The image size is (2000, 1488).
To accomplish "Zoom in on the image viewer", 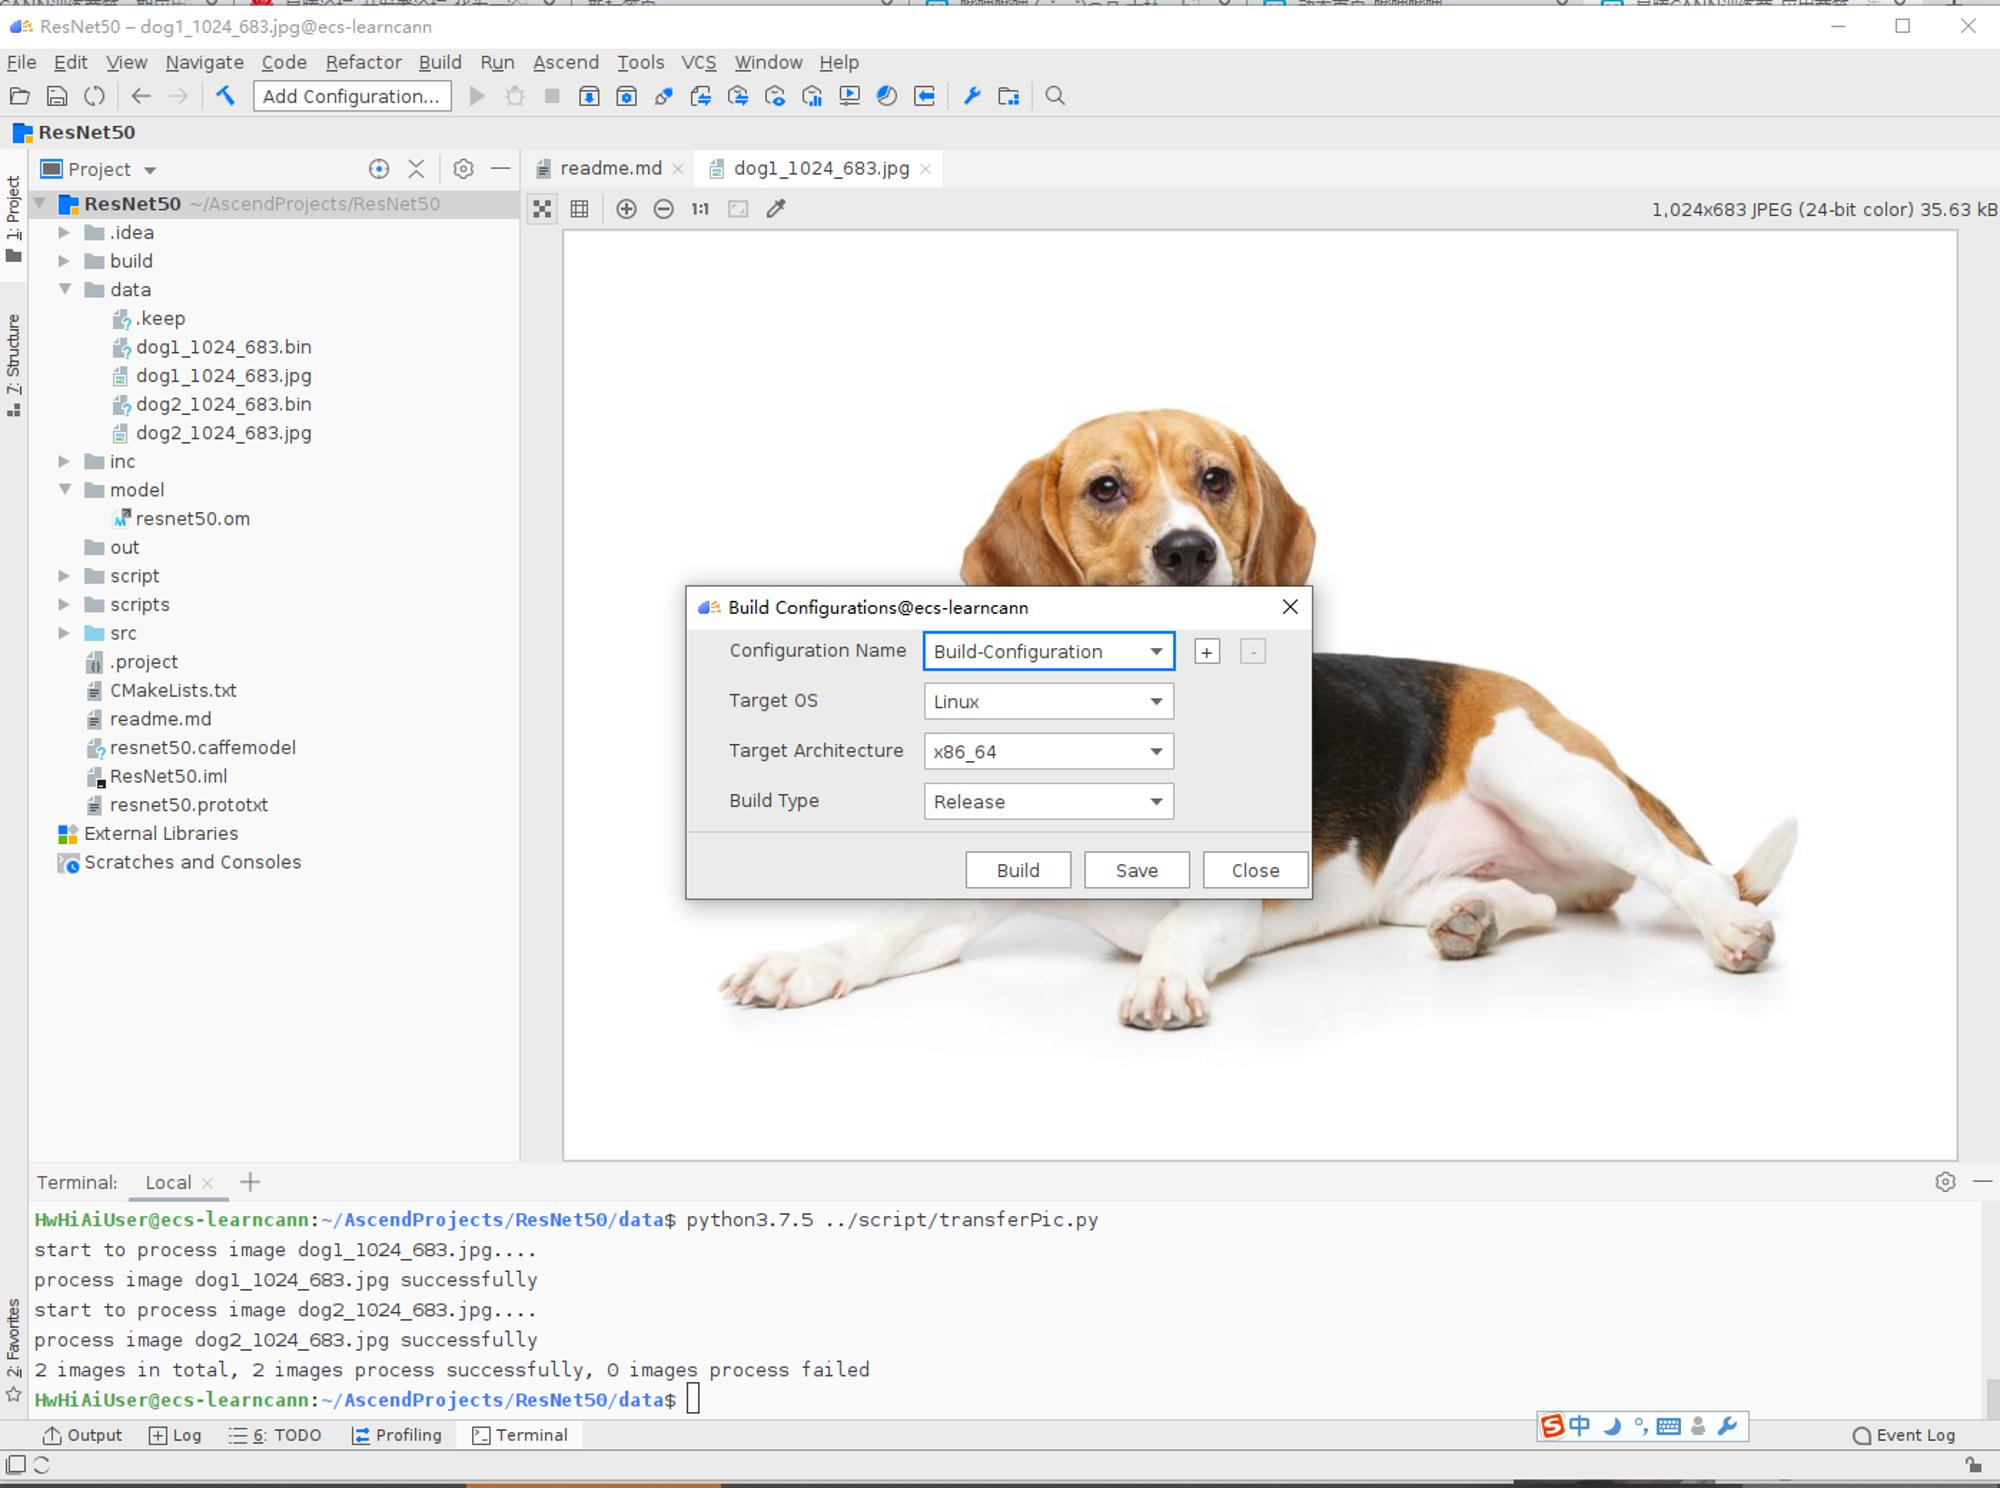I will point(626,209).
